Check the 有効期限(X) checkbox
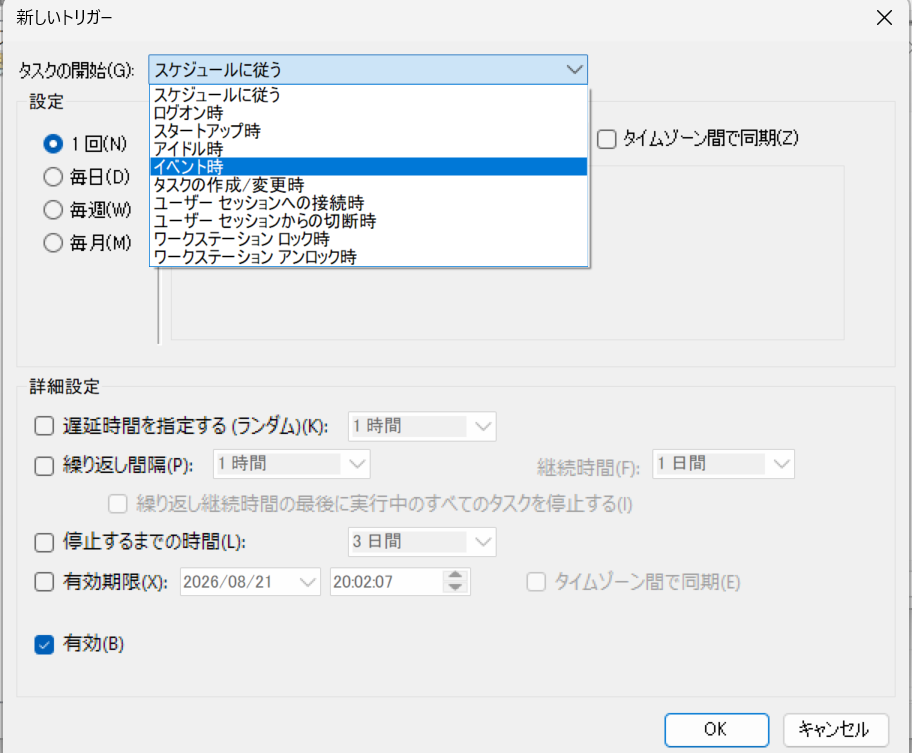This screenshot has height=753, width=912. point(44,580)
